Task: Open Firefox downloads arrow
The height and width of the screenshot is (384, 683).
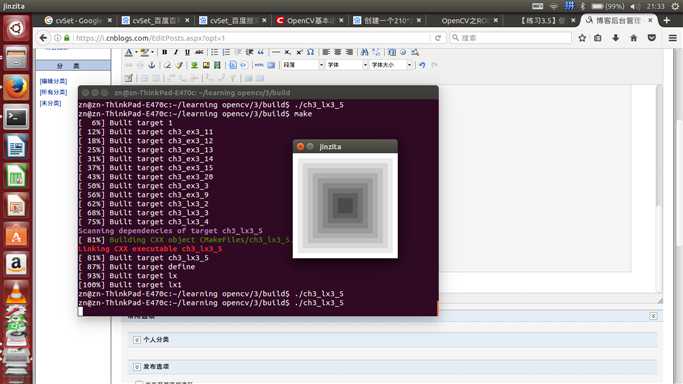Action: coord(615,38)
